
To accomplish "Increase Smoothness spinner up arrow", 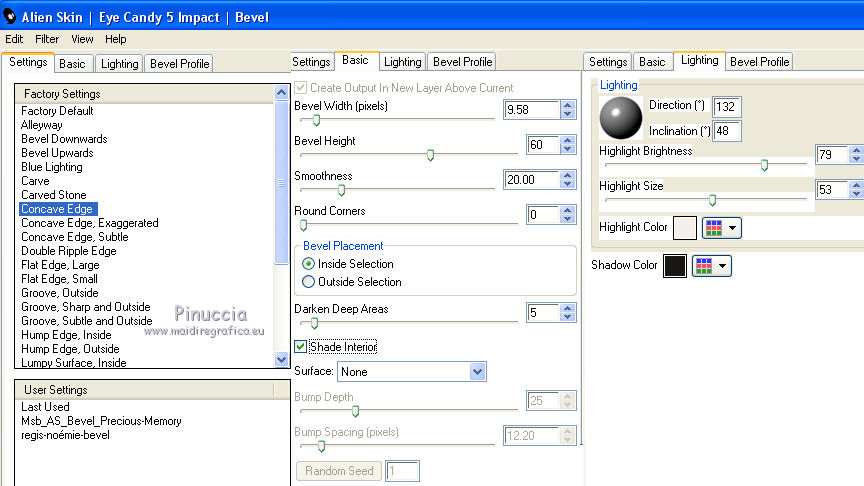I will point(568,175).
